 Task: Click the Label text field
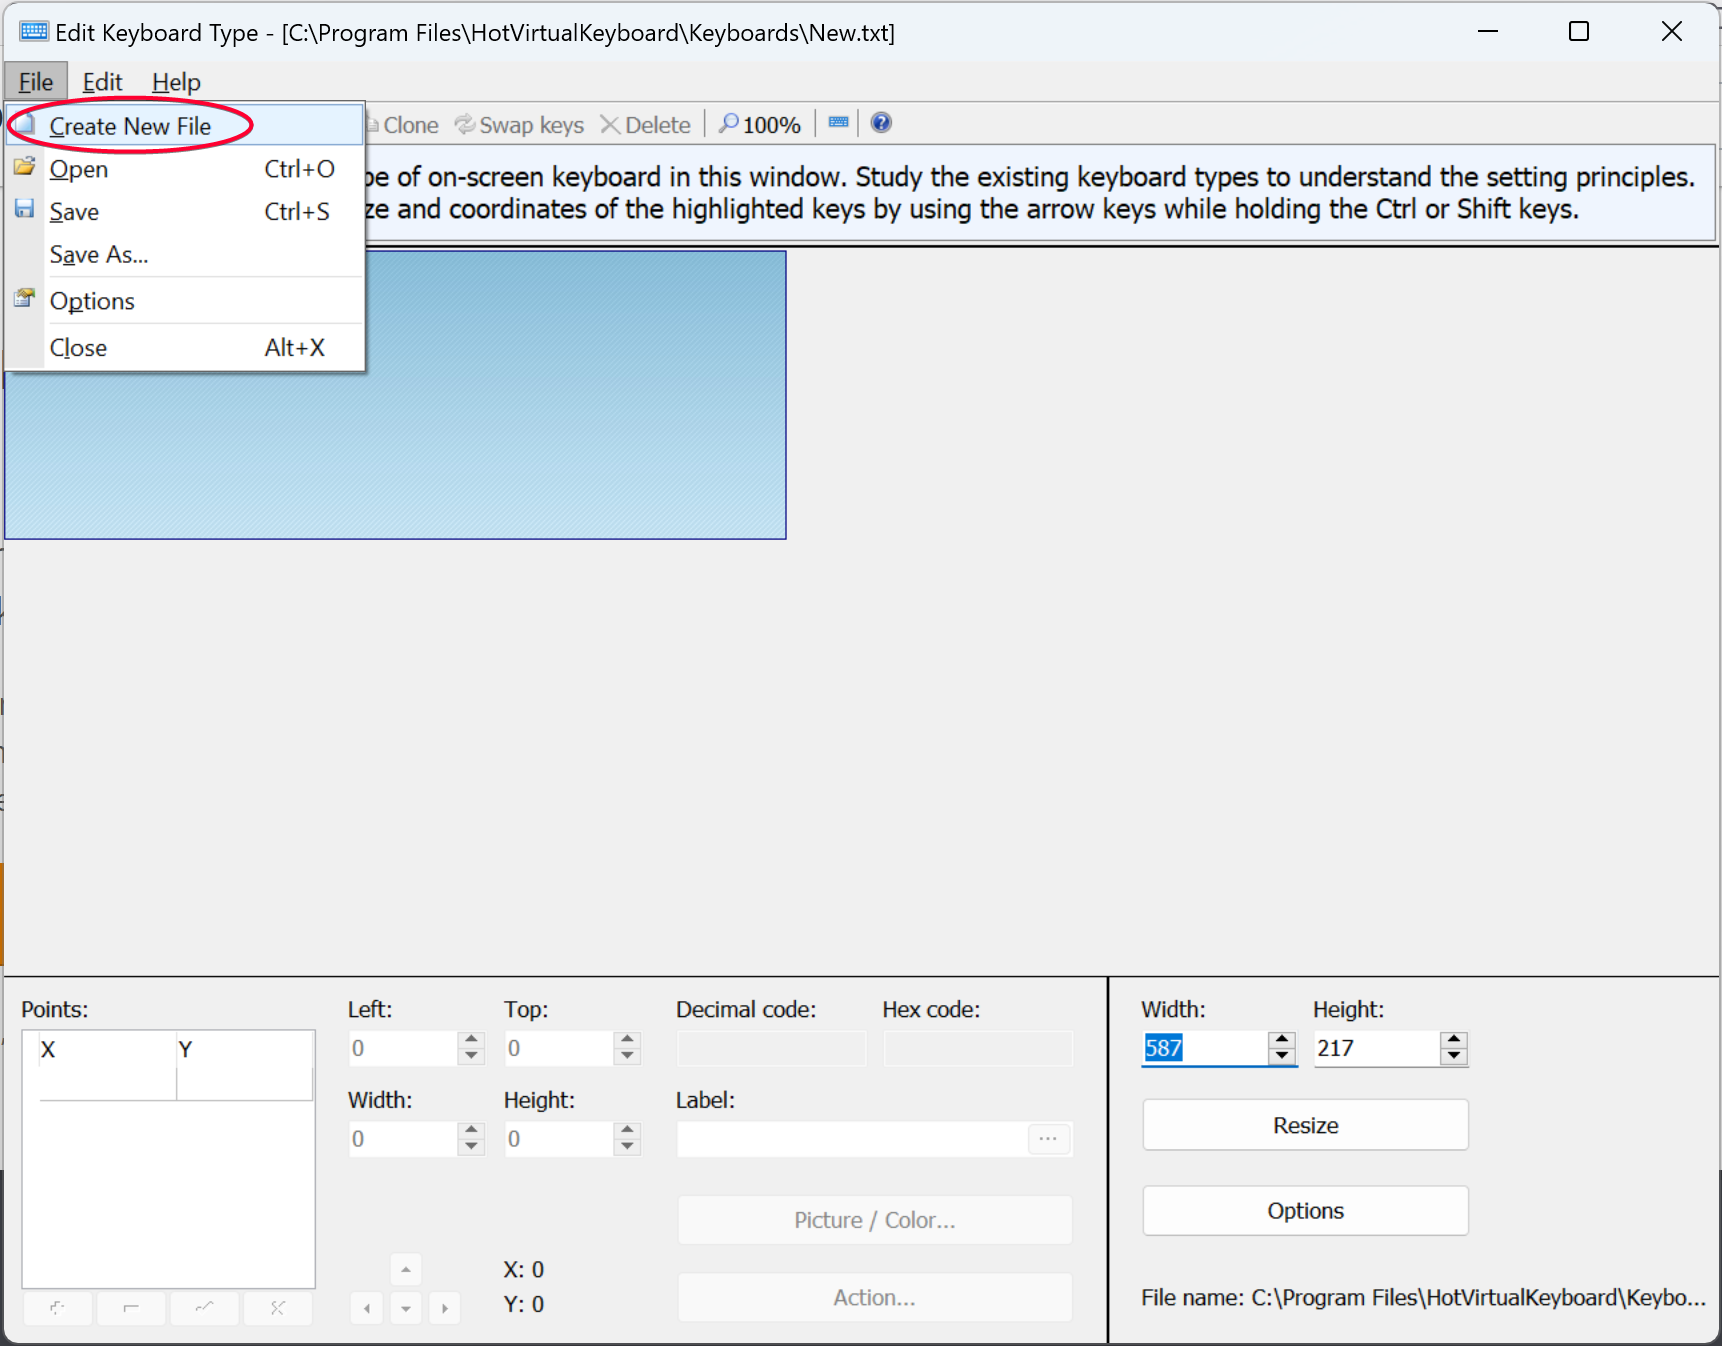click(x=852, y=1139)
